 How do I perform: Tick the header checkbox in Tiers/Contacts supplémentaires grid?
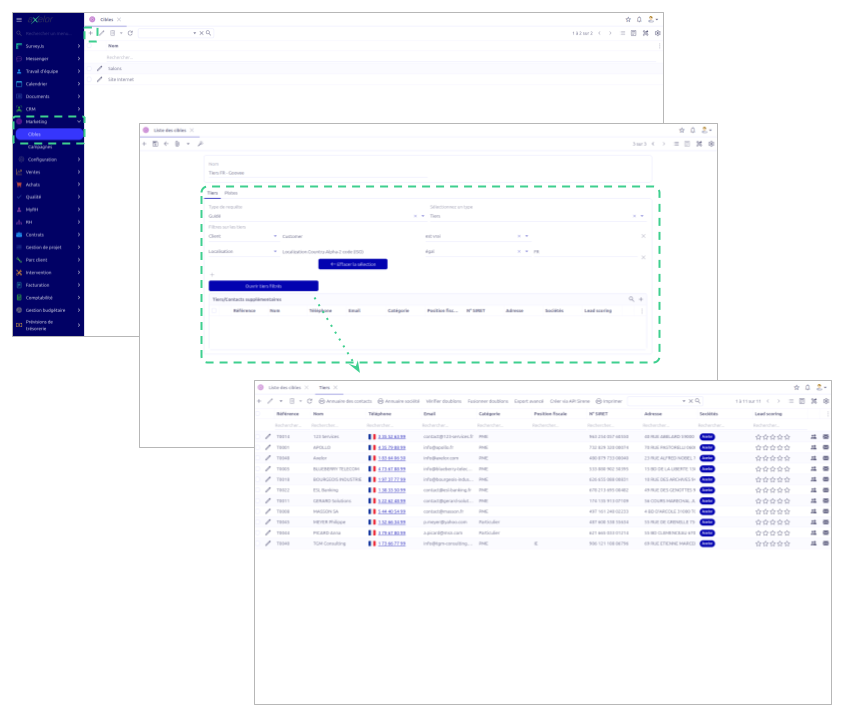[x=214, y=311]
